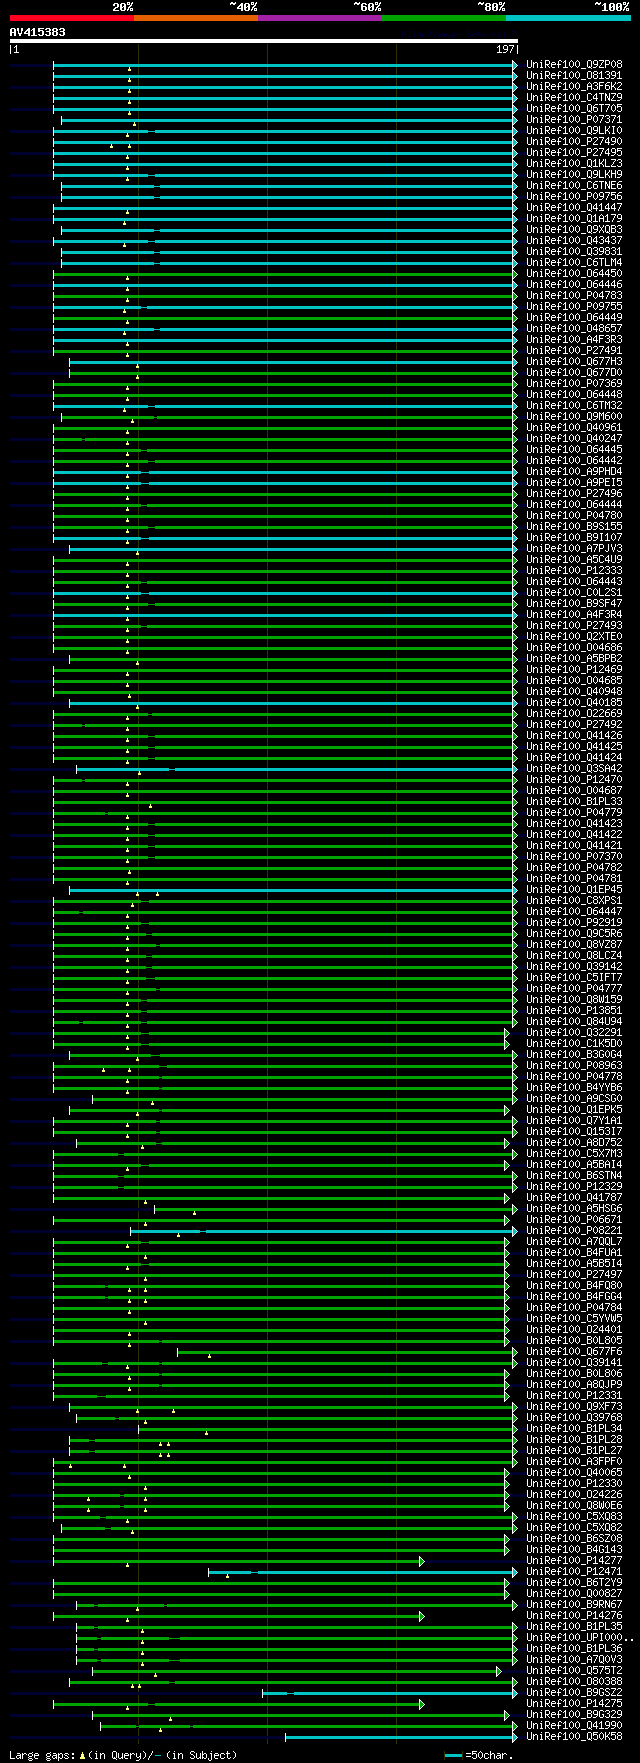Click label UniRef100_Q41990
640x1763 pixels.
[574, 1725]
